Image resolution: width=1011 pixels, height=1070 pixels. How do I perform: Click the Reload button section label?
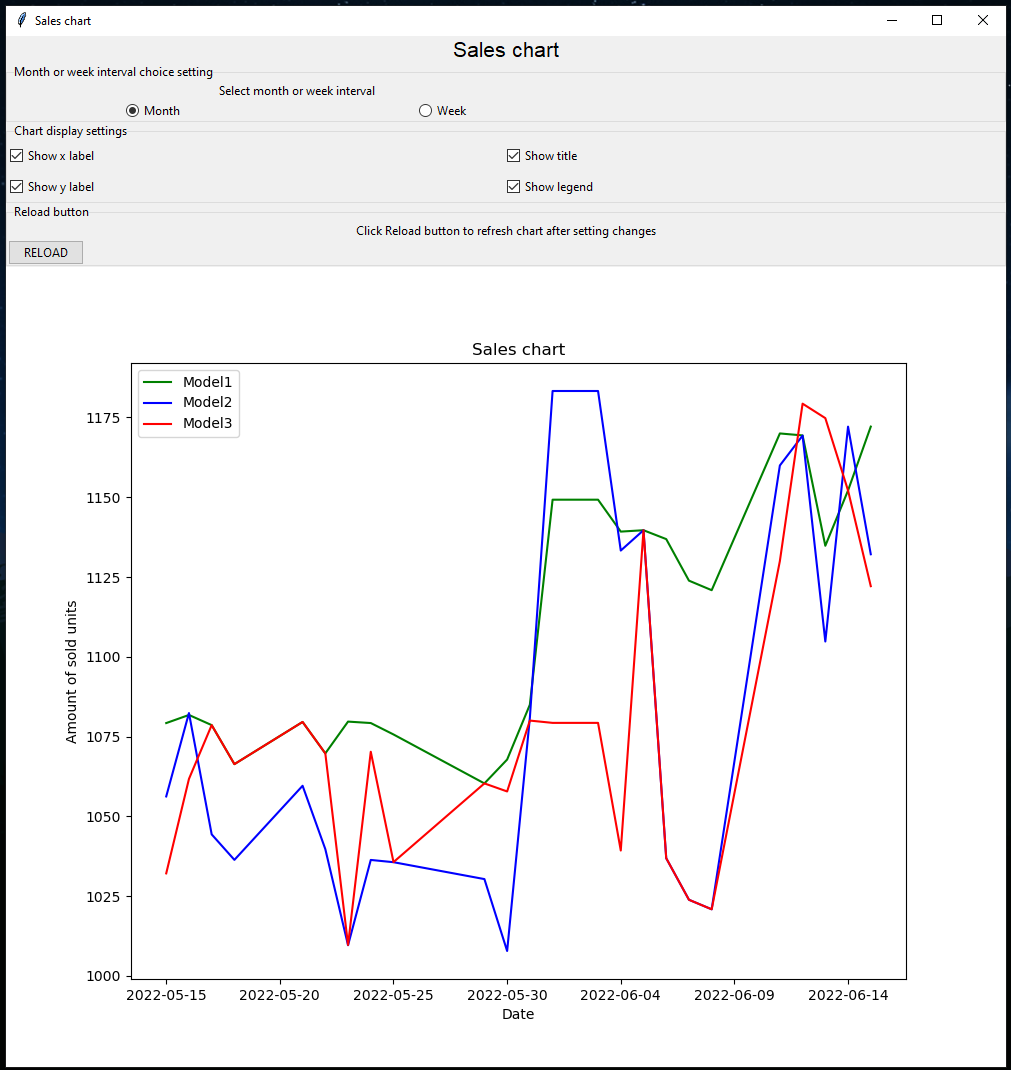point(50,211)
